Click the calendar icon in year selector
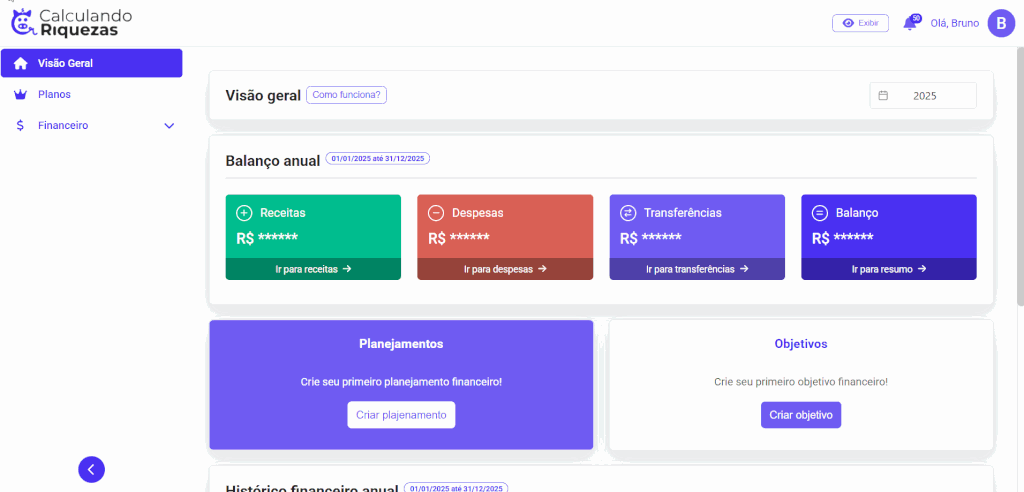1024x492 pixels. coord(883,96)
